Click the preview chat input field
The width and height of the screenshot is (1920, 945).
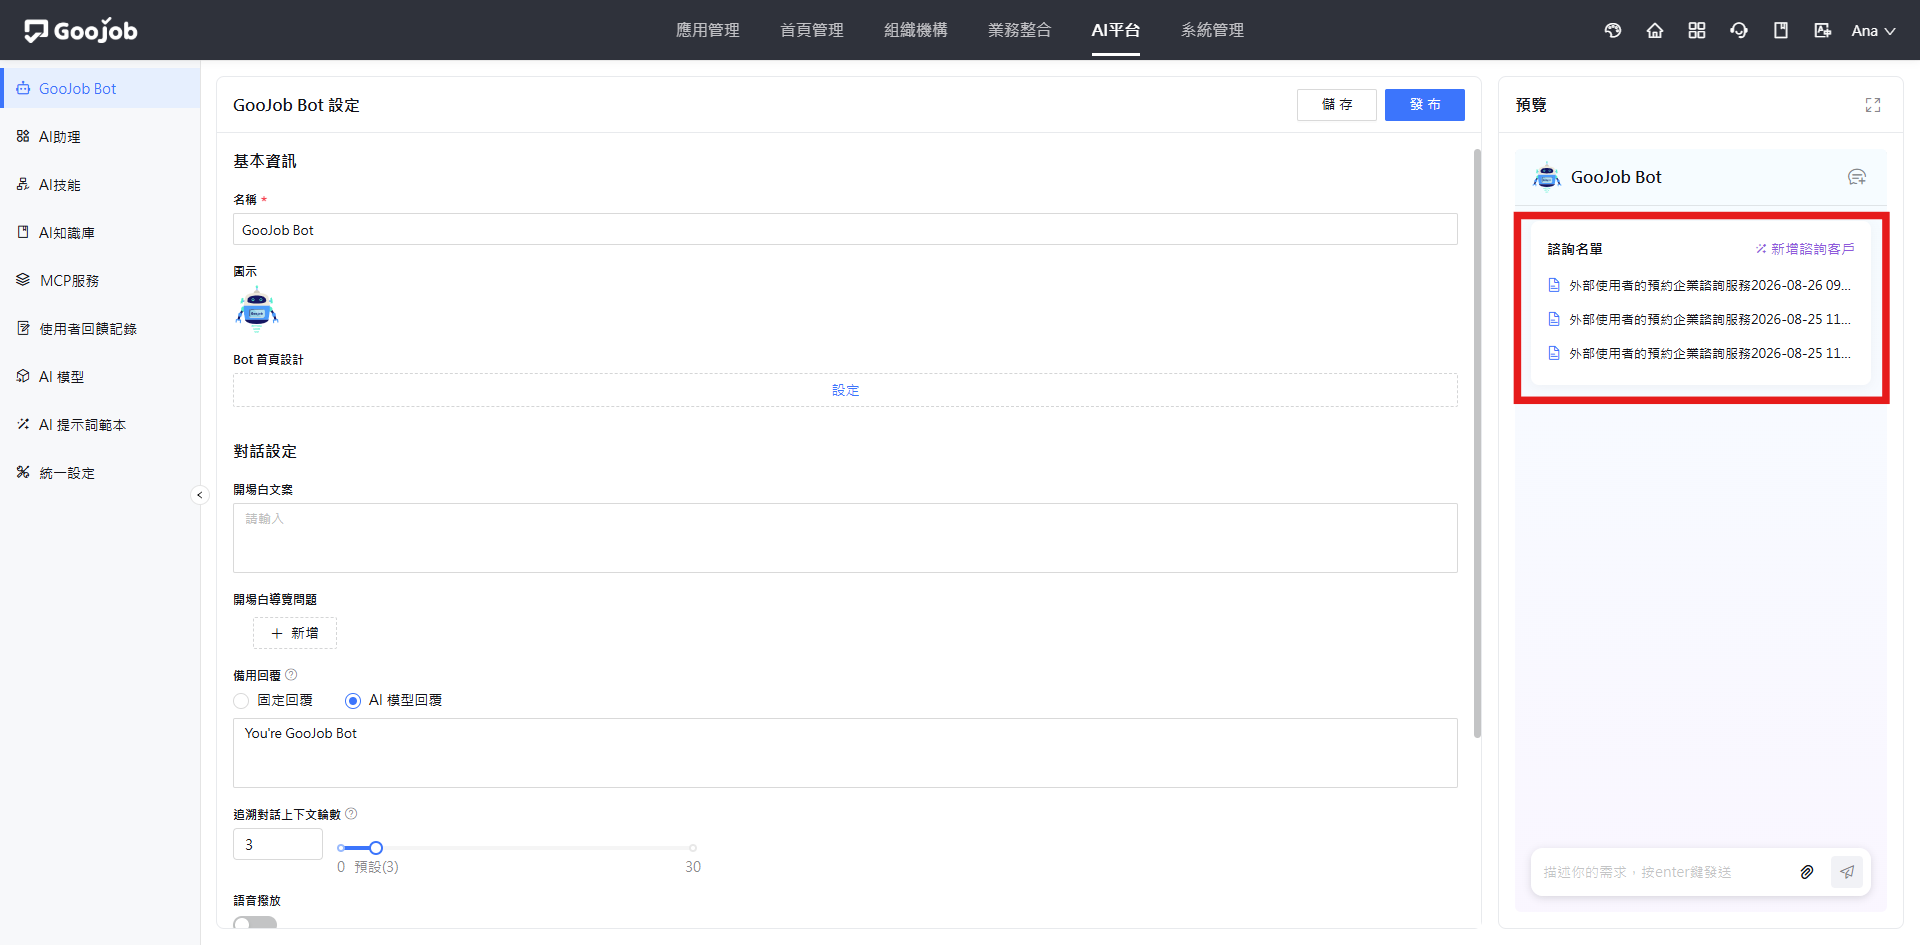coord(1665,872)
